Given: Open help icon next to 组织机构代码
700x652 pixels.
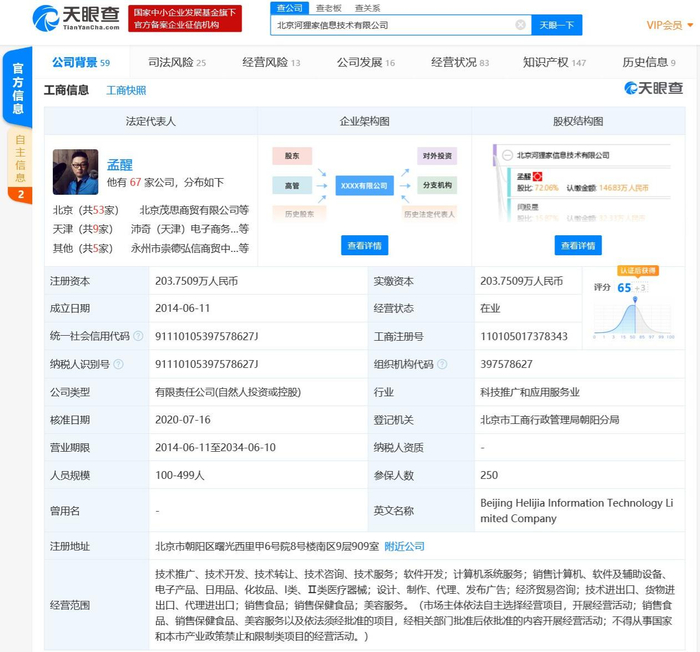Looking at the screenshot, I should (442, 364).
